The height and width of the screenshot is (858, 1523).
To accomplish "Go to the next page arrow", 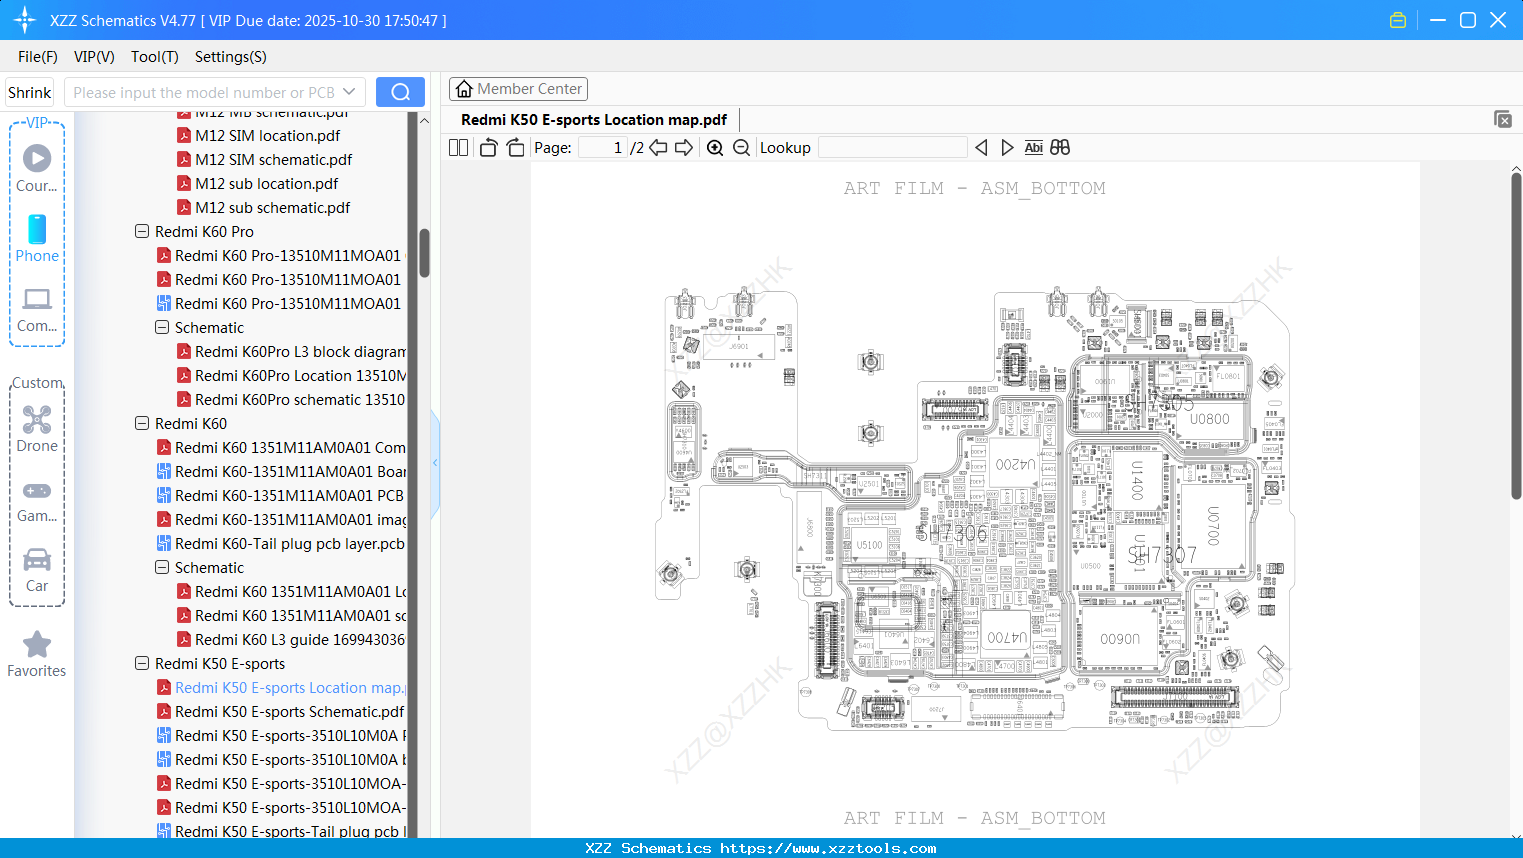I will pyautogui.click(x=685, y=148).
